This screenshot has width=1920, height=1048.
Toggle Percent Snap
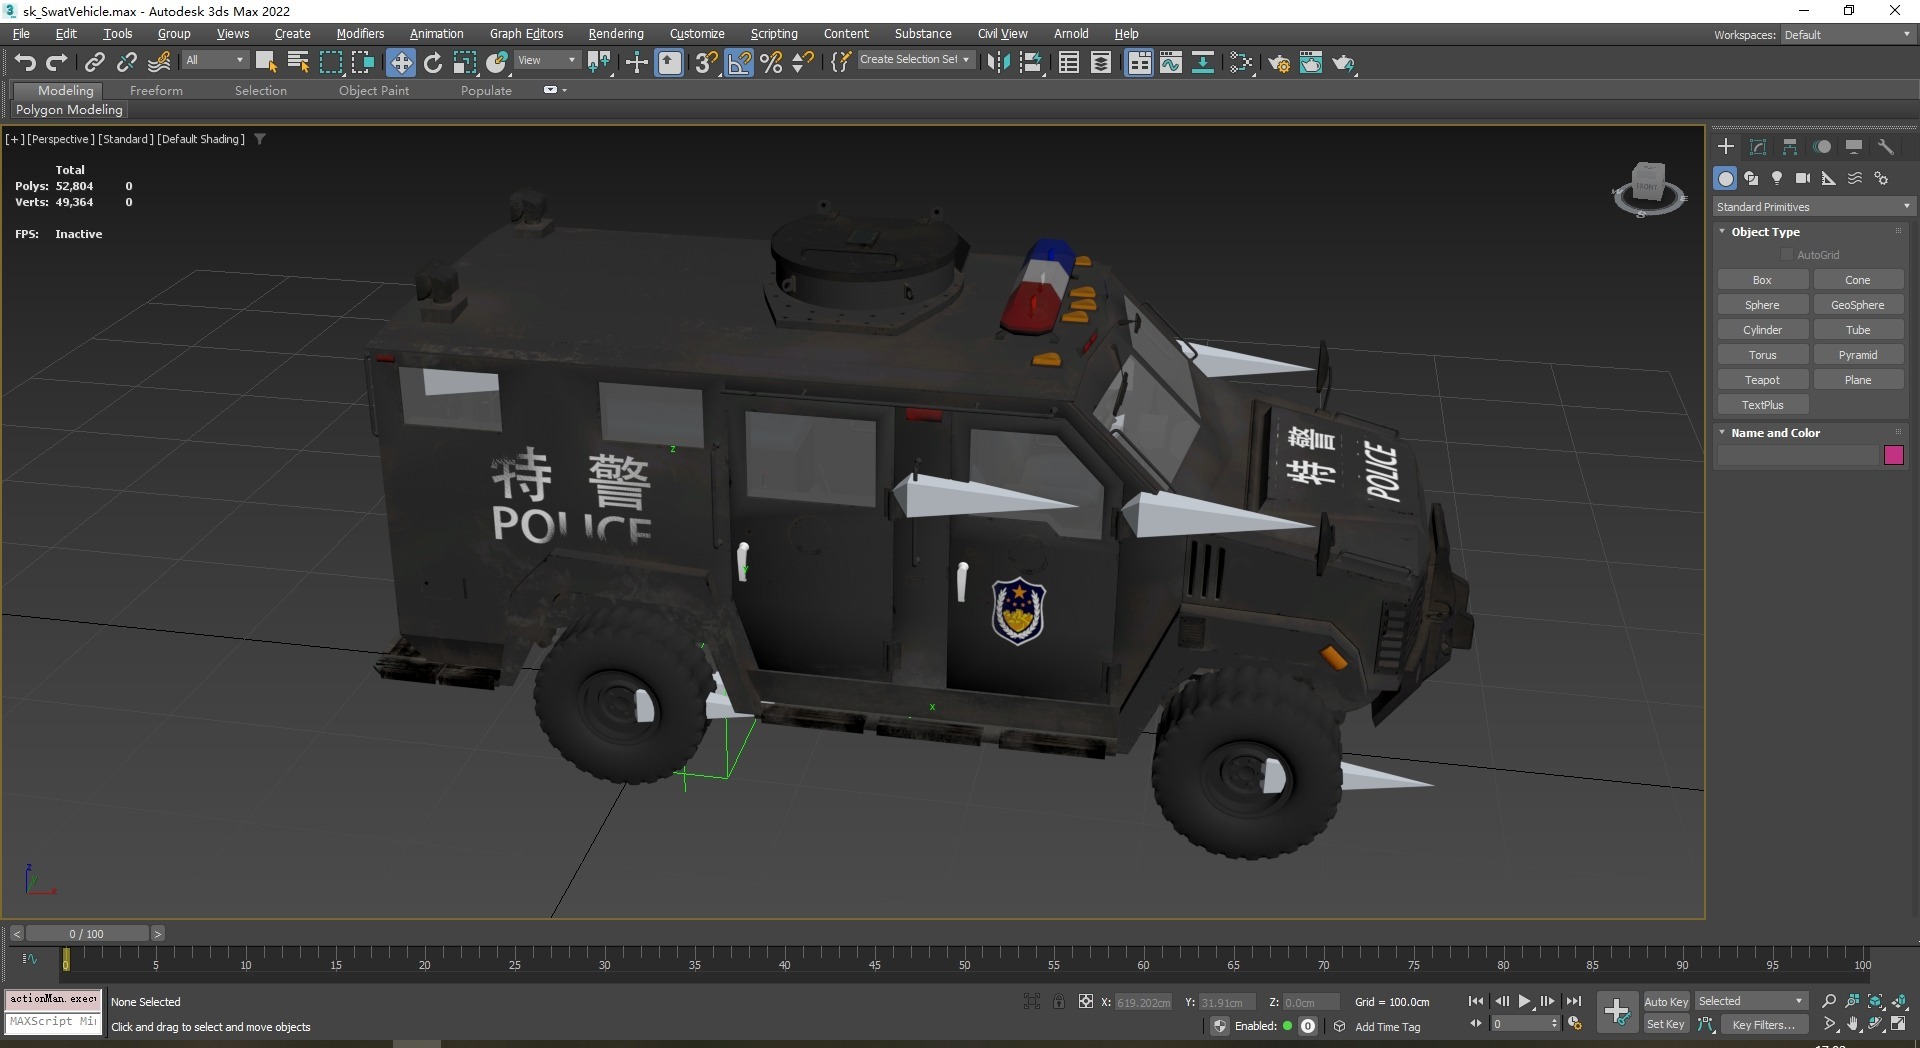(x=771, y=62)
